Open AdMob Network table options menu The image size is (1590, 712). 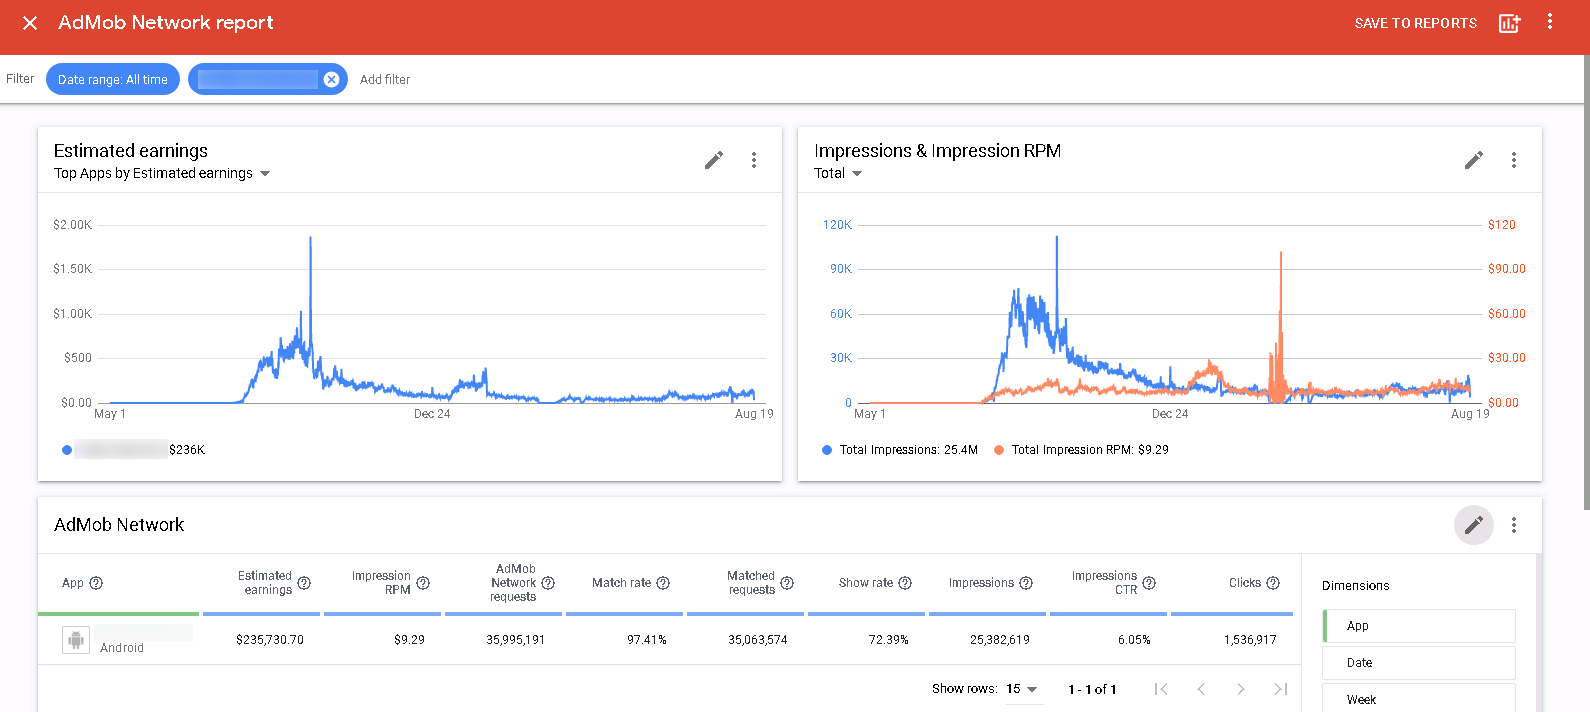pos(1514,525)
